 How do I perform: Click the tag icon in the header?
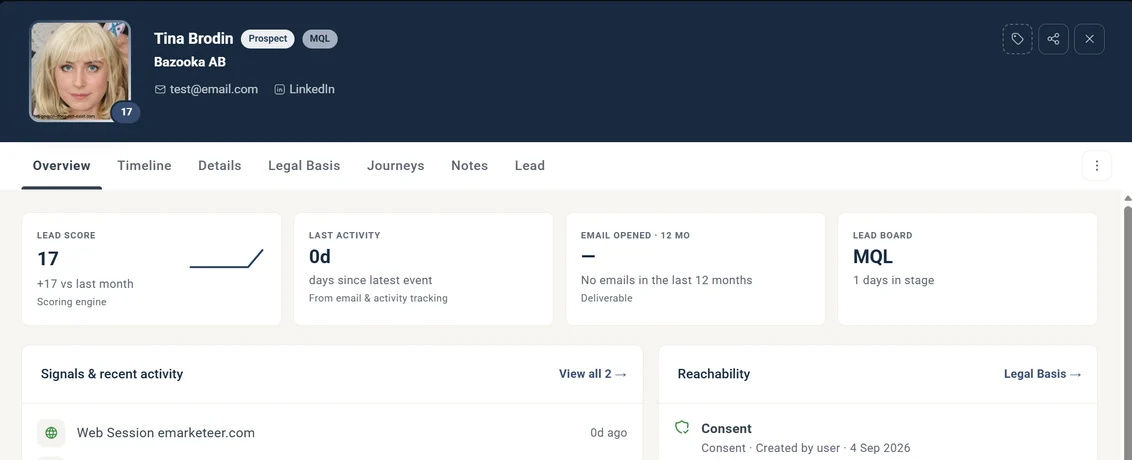coord(1017,39)
